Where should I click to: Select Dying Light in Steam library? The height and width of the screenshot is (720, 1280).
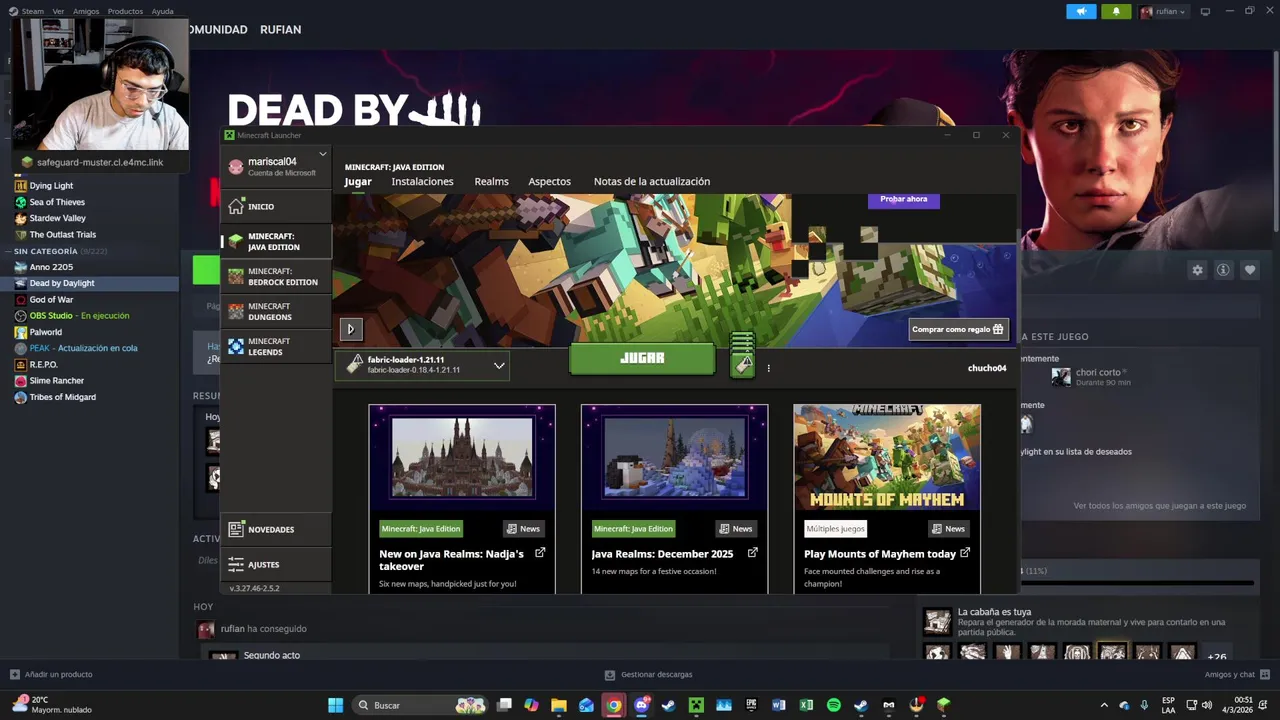click(51, 186)
